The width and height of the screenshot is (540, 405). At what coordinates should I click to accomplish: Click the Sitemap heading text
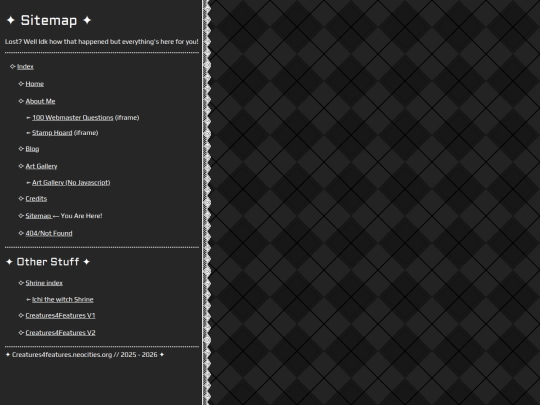49,20
